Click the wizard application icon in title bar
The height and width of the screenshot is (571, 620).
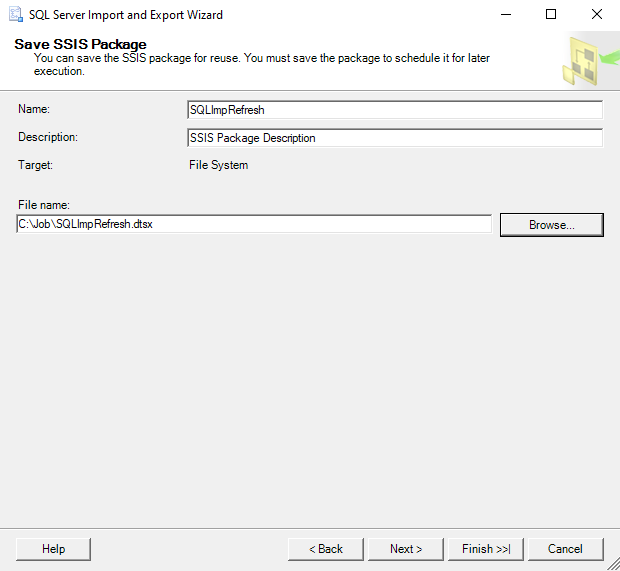pos(16,15)
